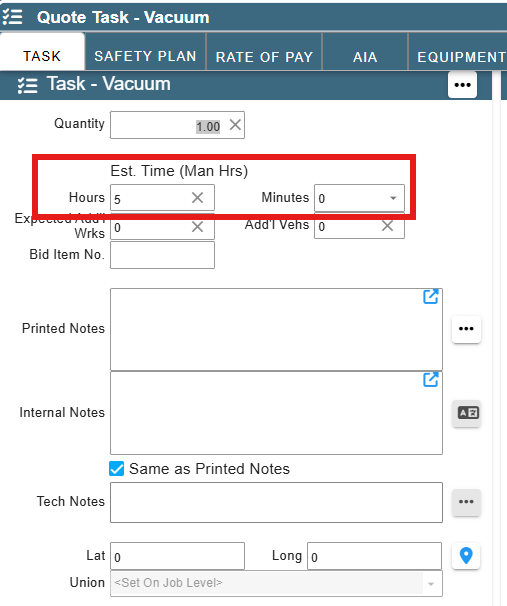Screen dimensions: 507x606
Task: Clear the Quantity field with X
Action: 235,125
